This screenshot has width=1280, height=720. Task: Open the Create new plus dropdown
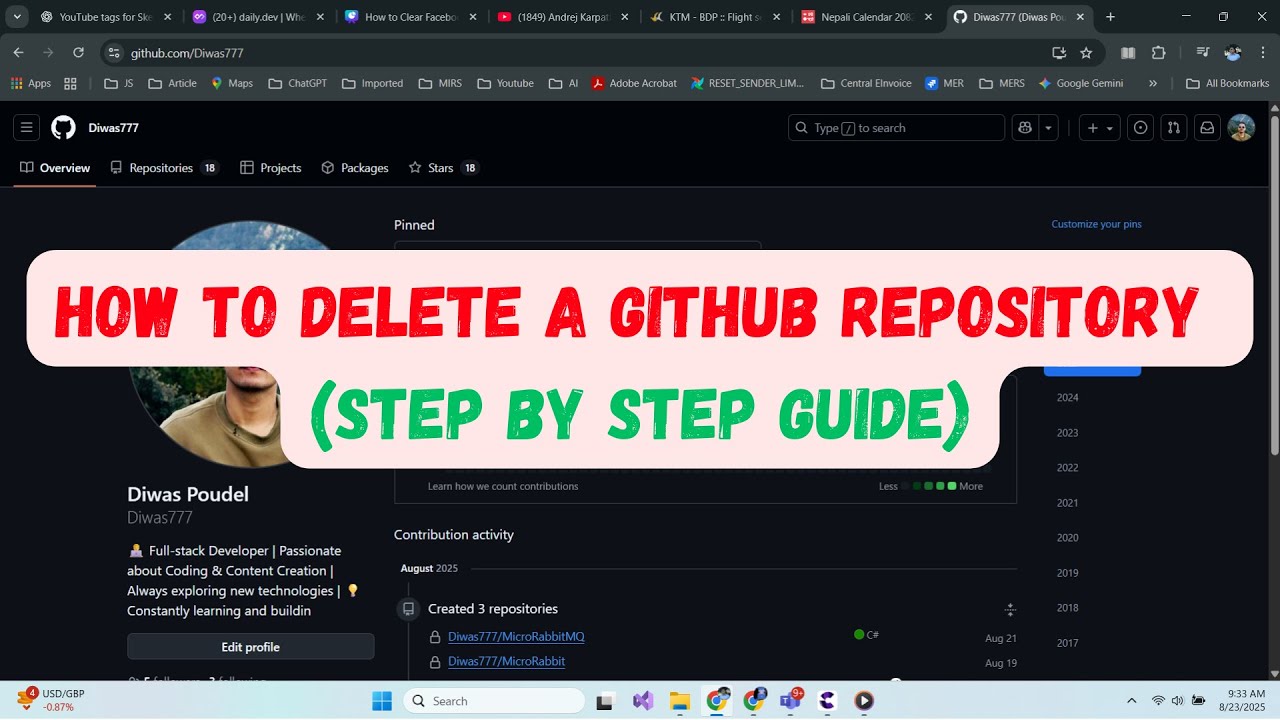click(x=1099, y=127)
